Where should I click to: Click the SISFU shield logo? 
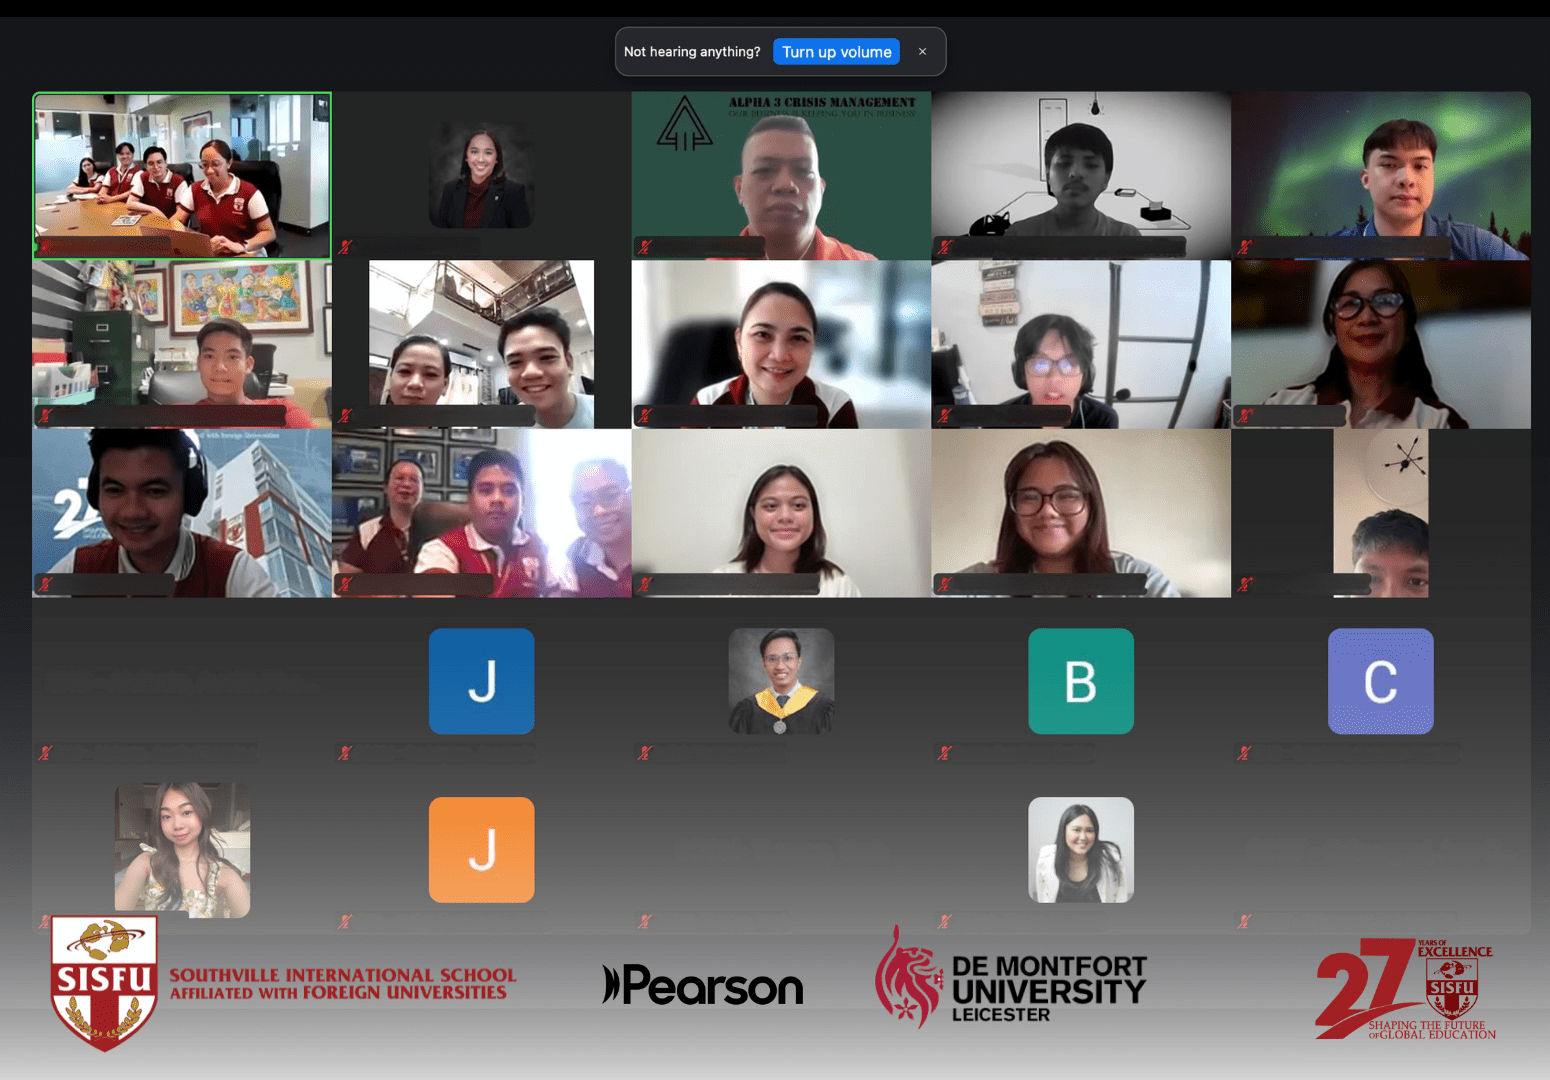pyautogui.click(x=104, y=982)
